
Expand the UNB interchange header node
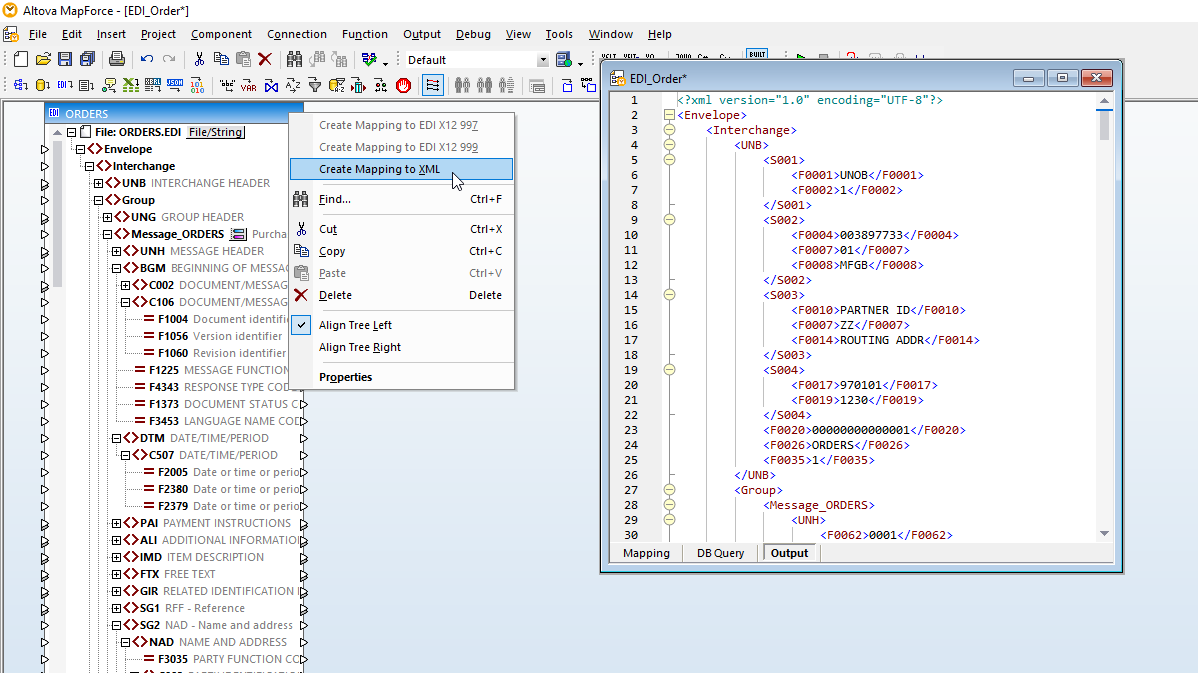coord(99,183)
